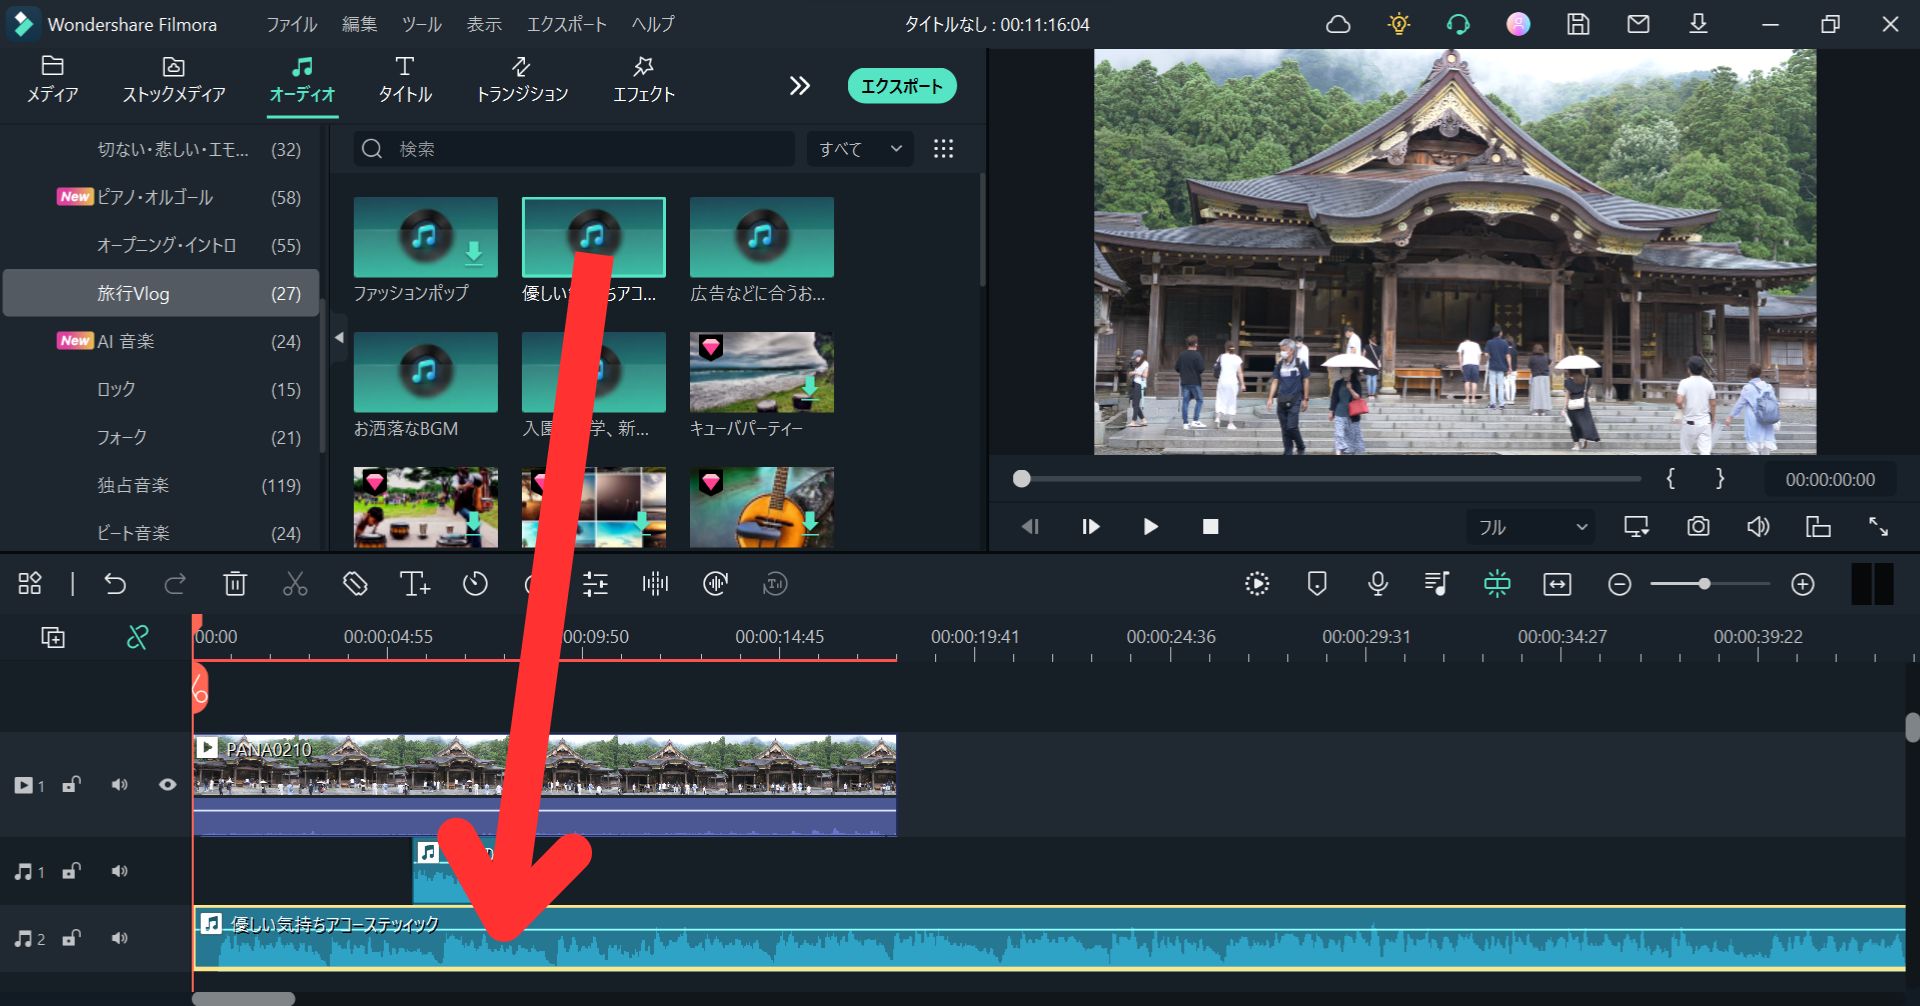Take a snapshot of the preview frame
The width and height of the screenshot is (1920, 1006).
[1697, 526]
